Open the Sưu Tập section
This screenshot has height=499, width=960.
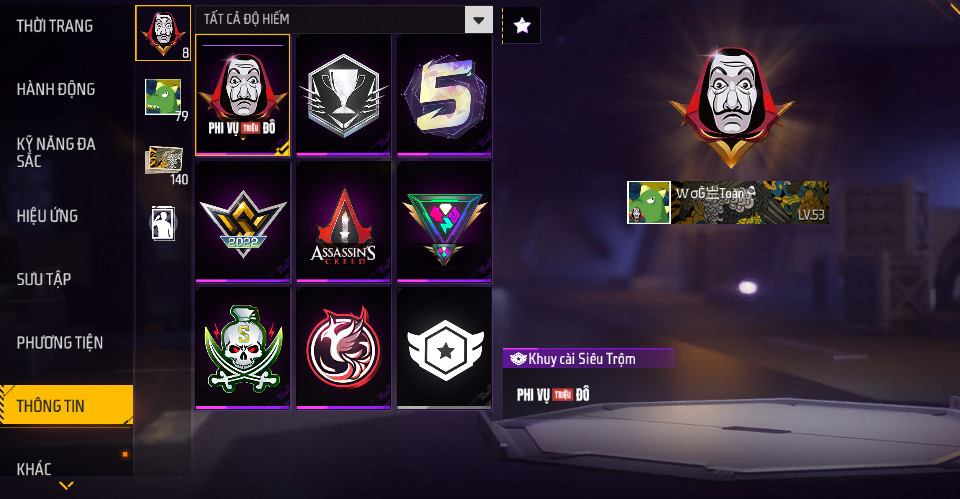[x=43, y=279]
